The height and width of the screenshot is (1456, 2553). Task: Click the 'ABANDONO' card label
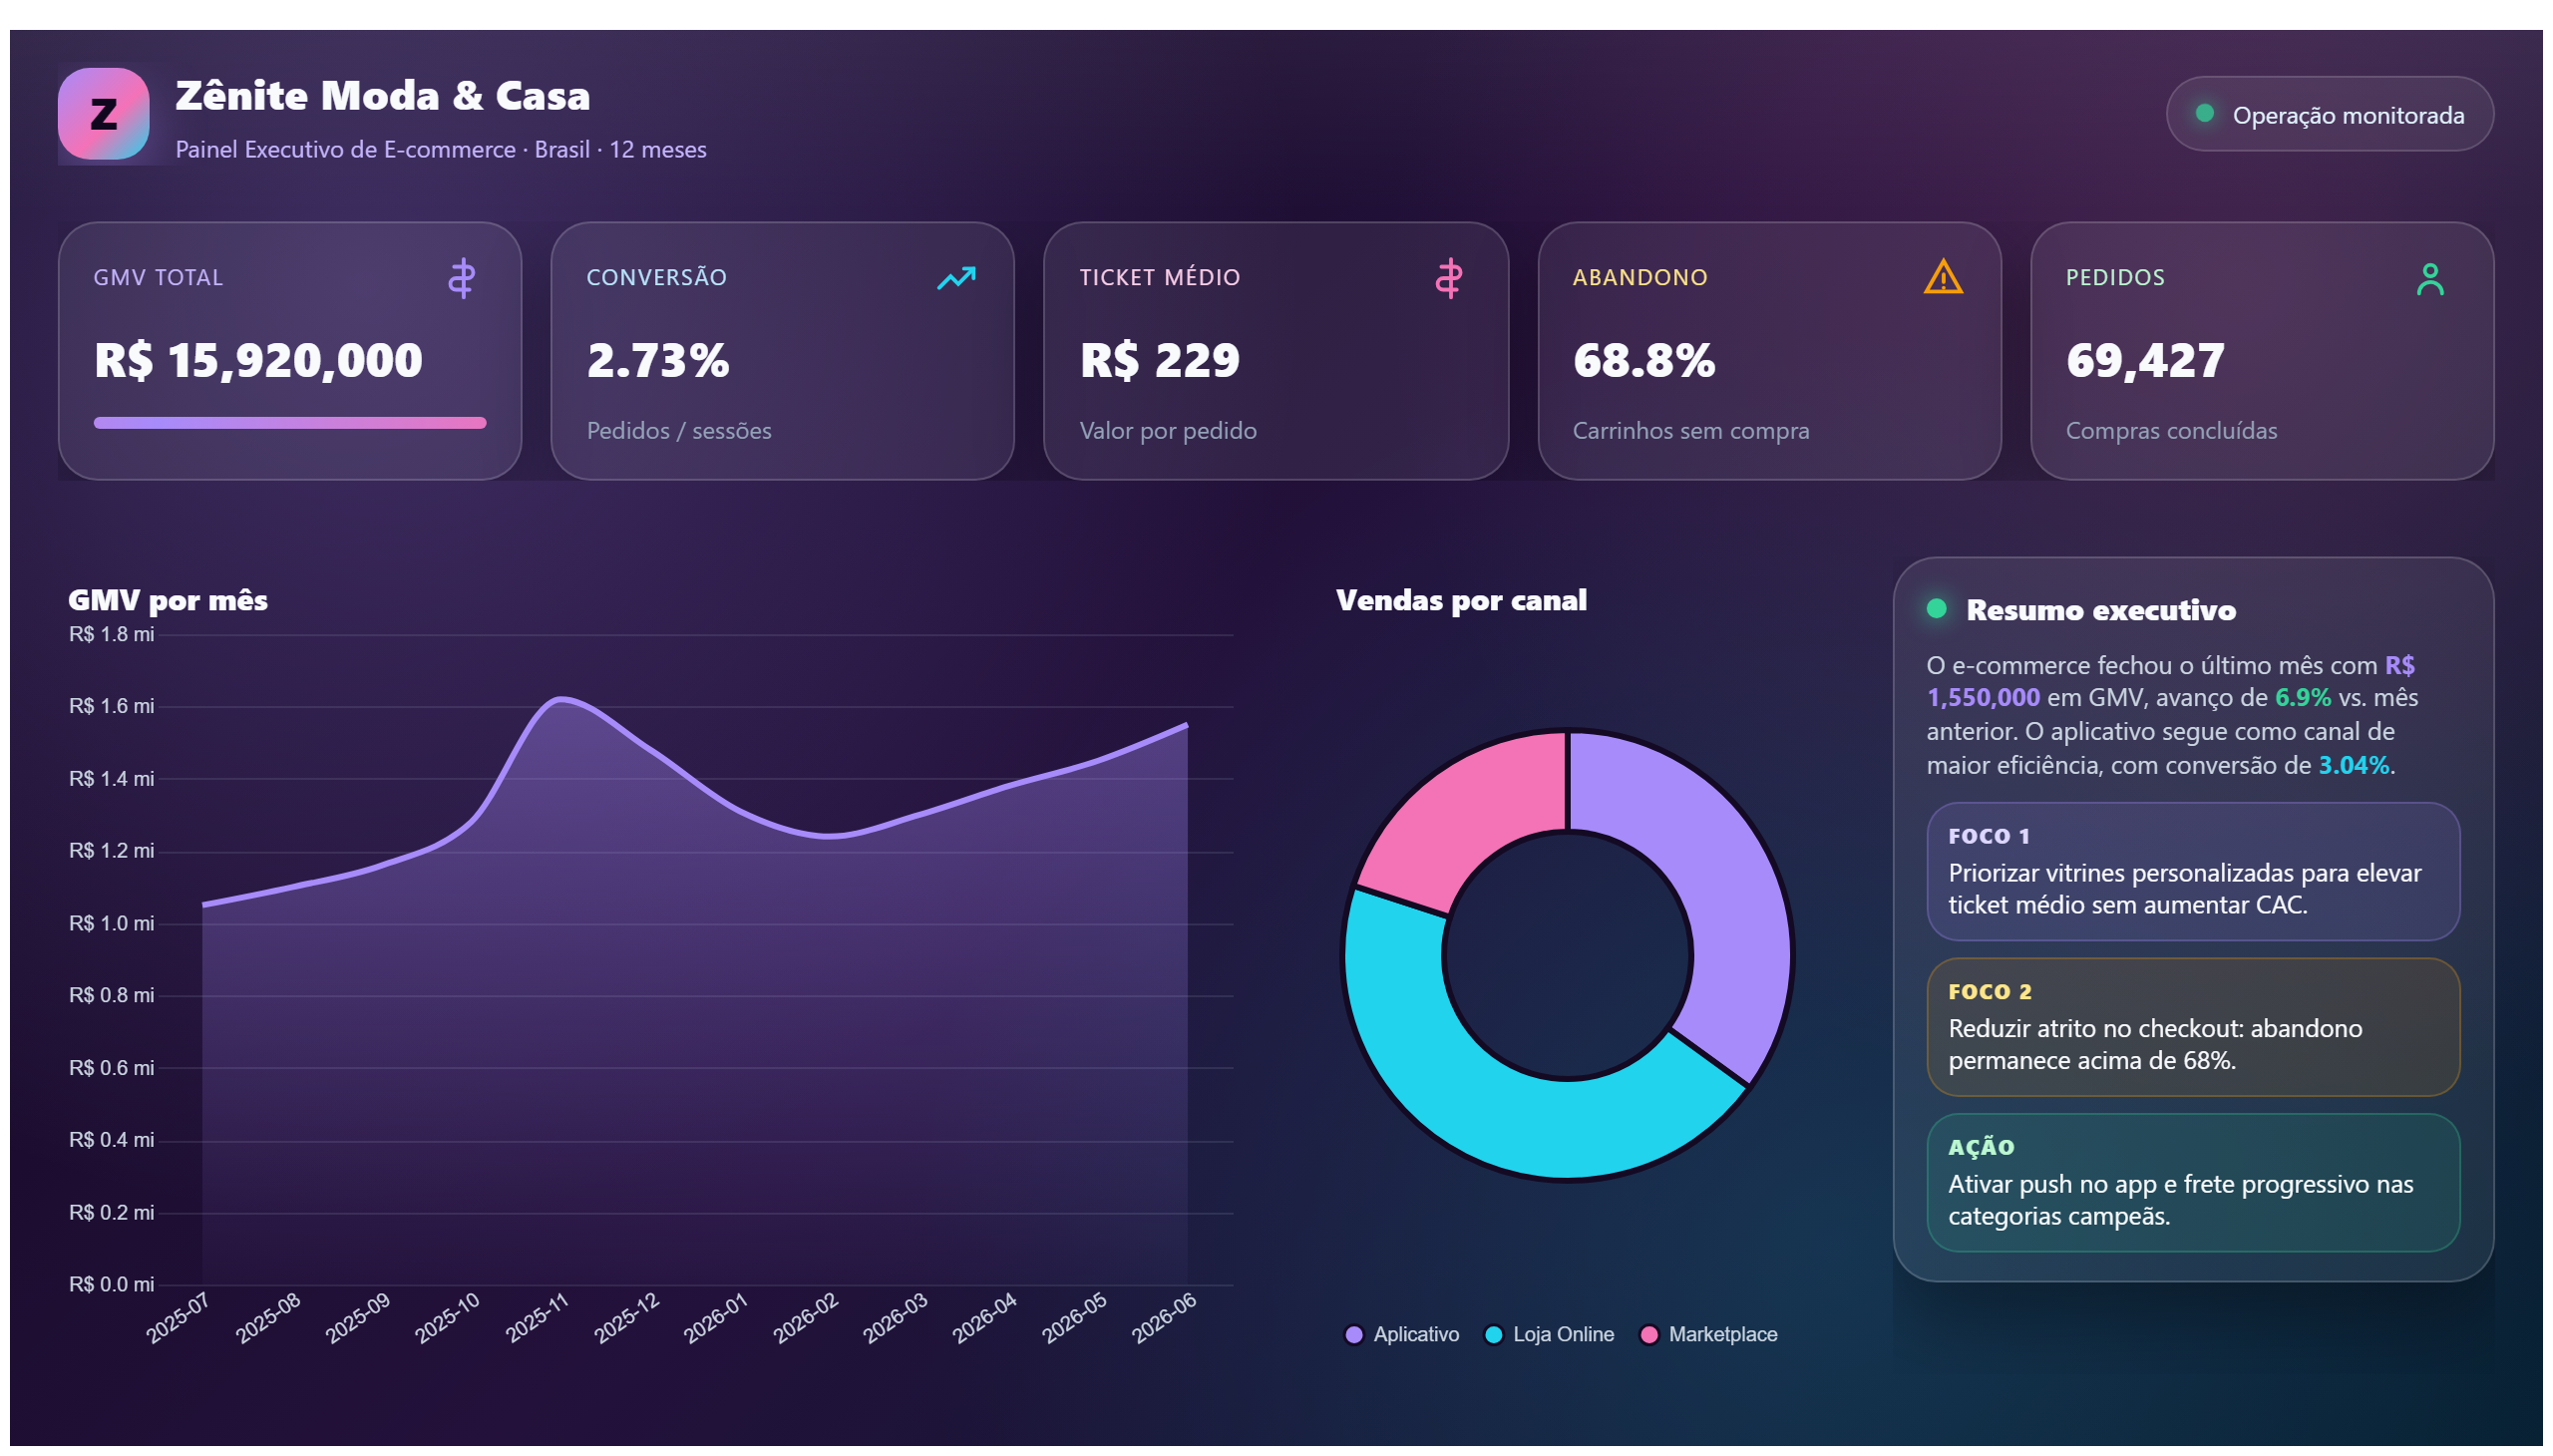pyautogui.click(x=1640, y=277)
